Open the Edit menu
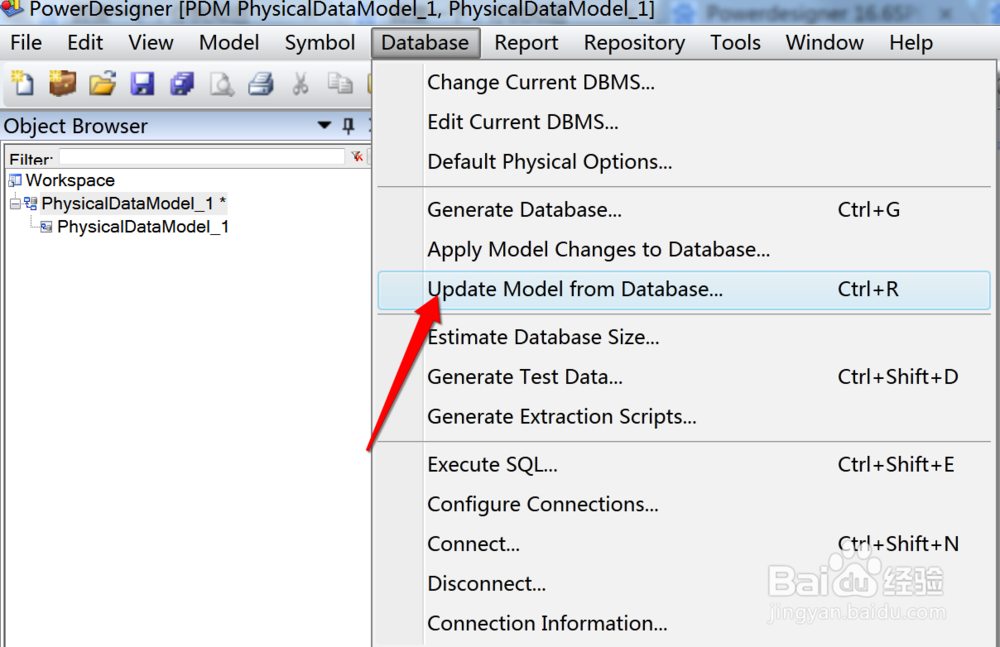This screenshot has width=1000, height=647. (x=85, y=43)
